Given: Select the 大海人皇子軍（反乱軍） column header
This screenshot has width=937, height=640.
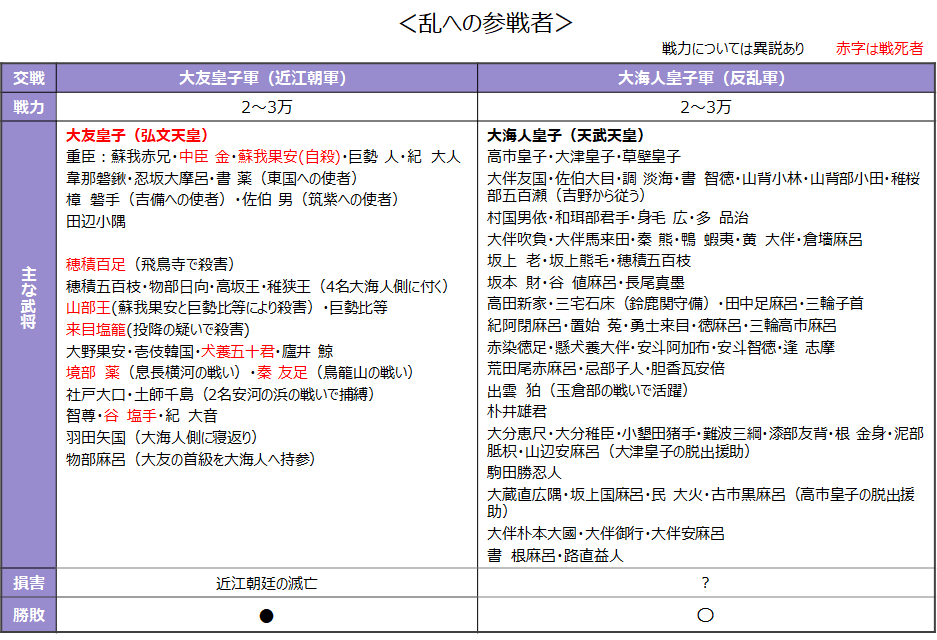Looking at the screenshot, I should pyautogui.click(x=706, y=78).
